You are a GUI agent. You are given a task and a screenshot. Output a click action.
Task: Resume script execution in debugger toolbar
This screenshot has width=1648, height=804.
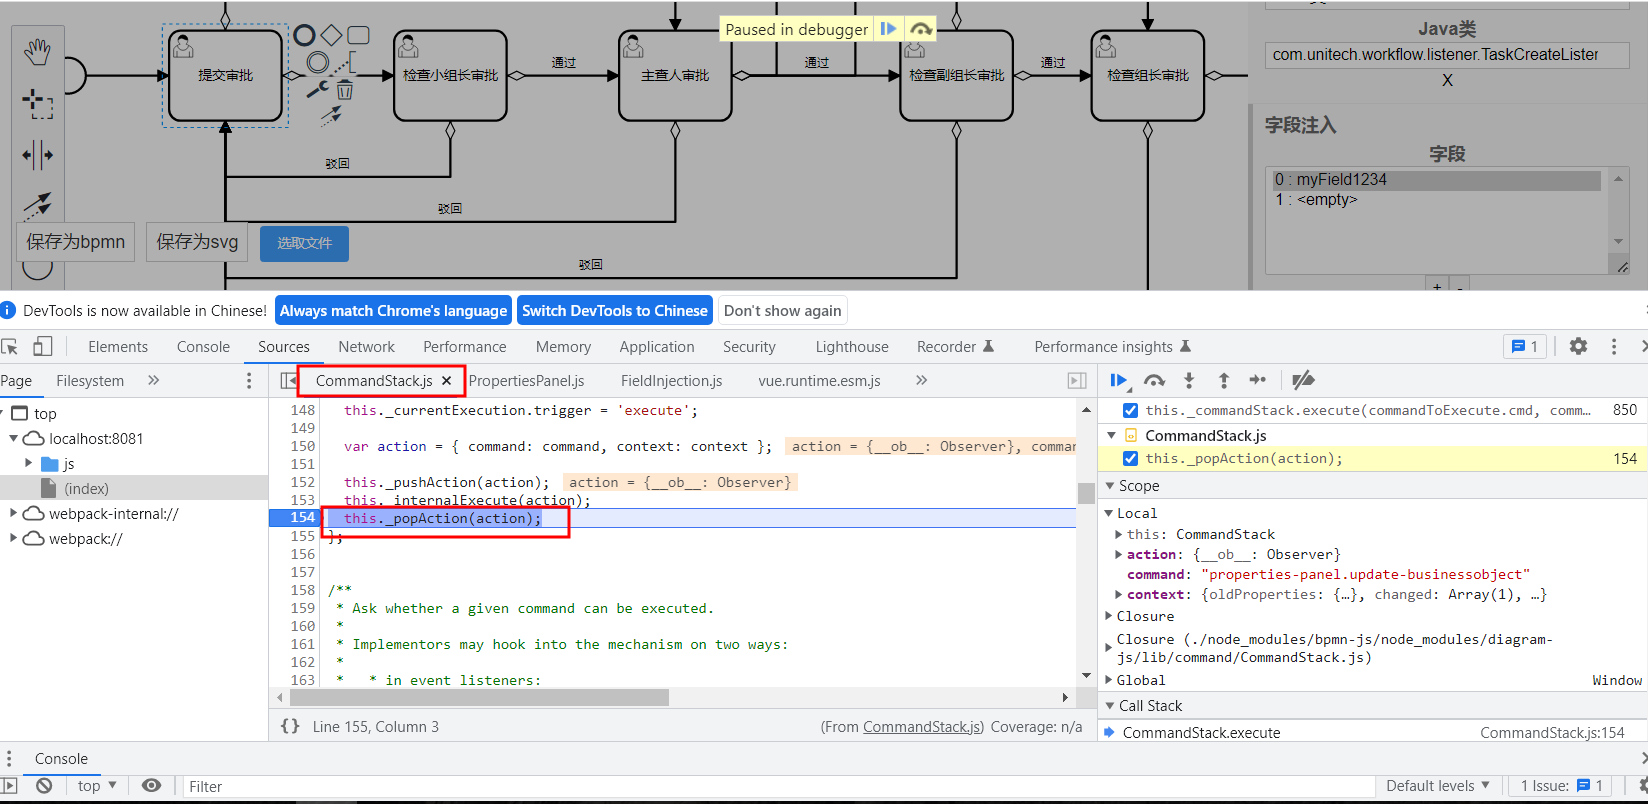tap(1120, 380)
